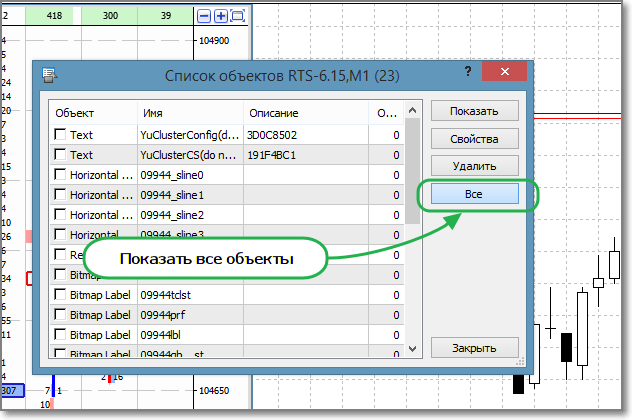Click the Показать button
This screenshot has height=420, width=632.
coord(474,111)
